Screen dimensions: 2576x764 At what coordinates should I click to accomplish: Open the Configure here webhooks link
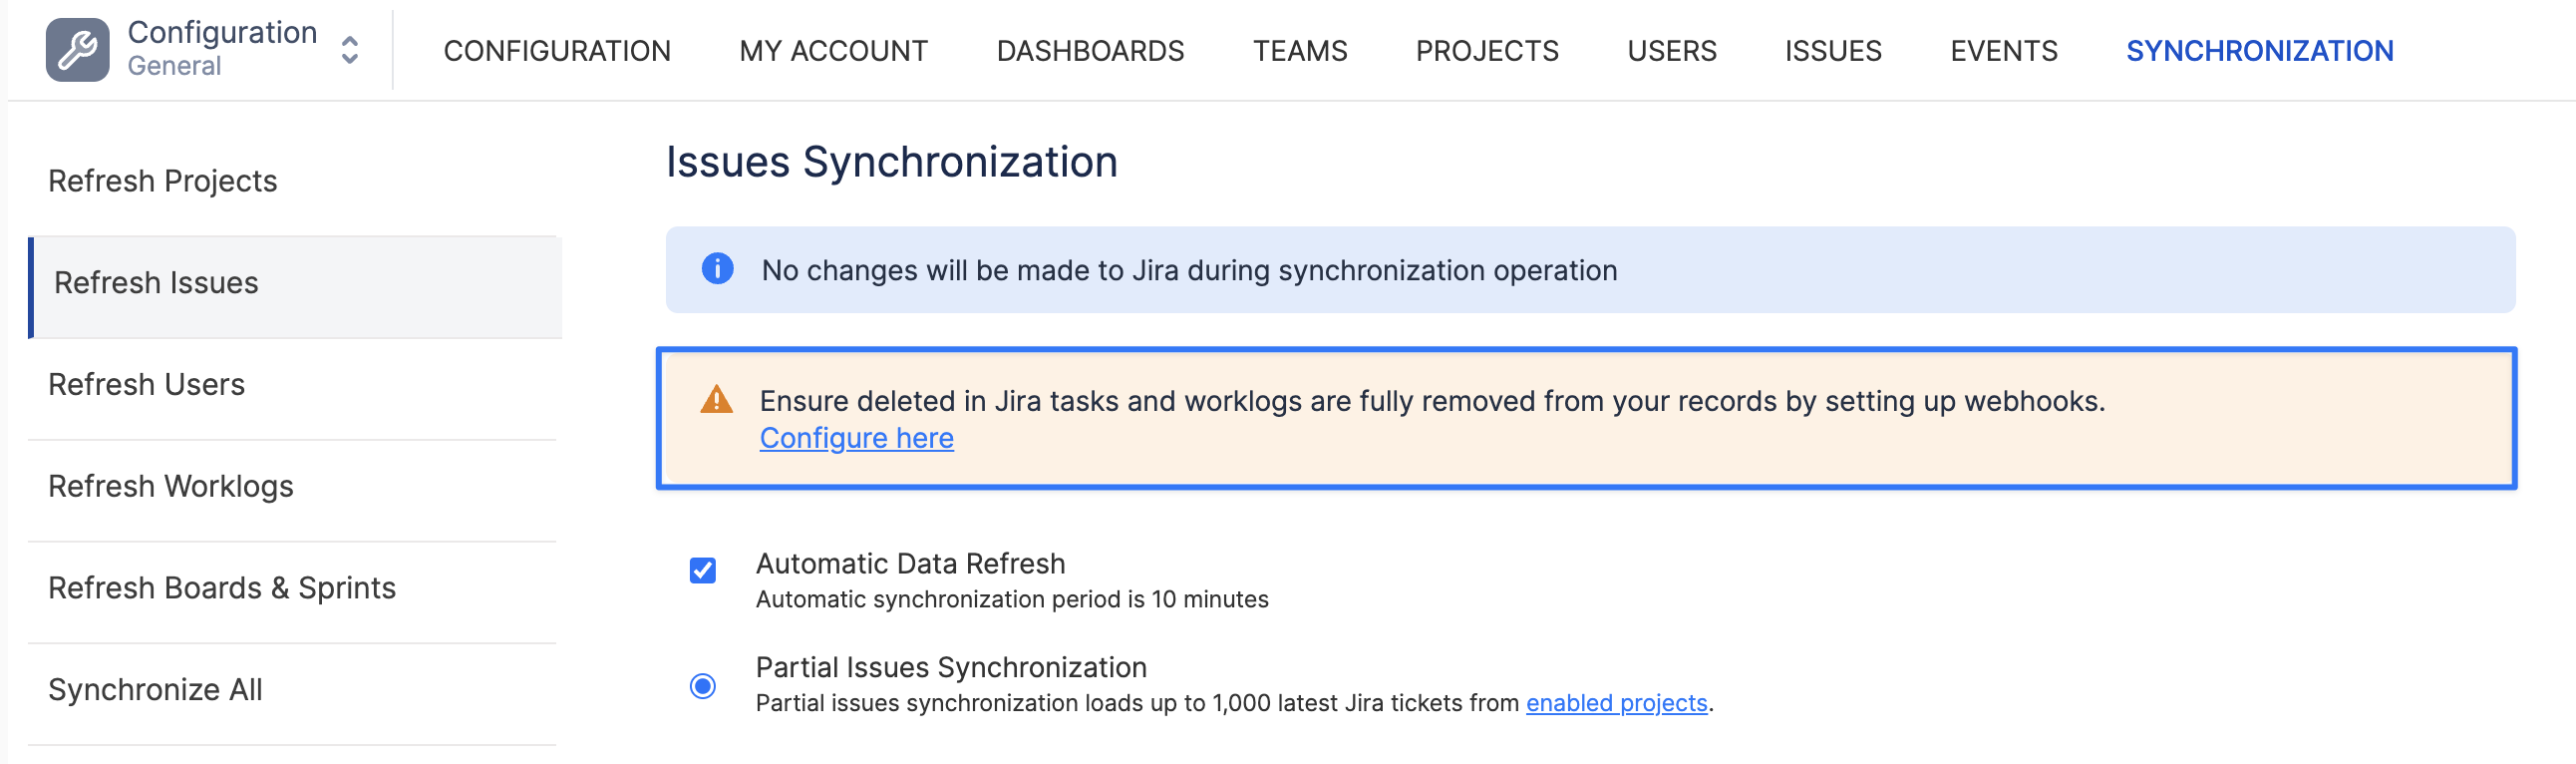coord(856,438)
